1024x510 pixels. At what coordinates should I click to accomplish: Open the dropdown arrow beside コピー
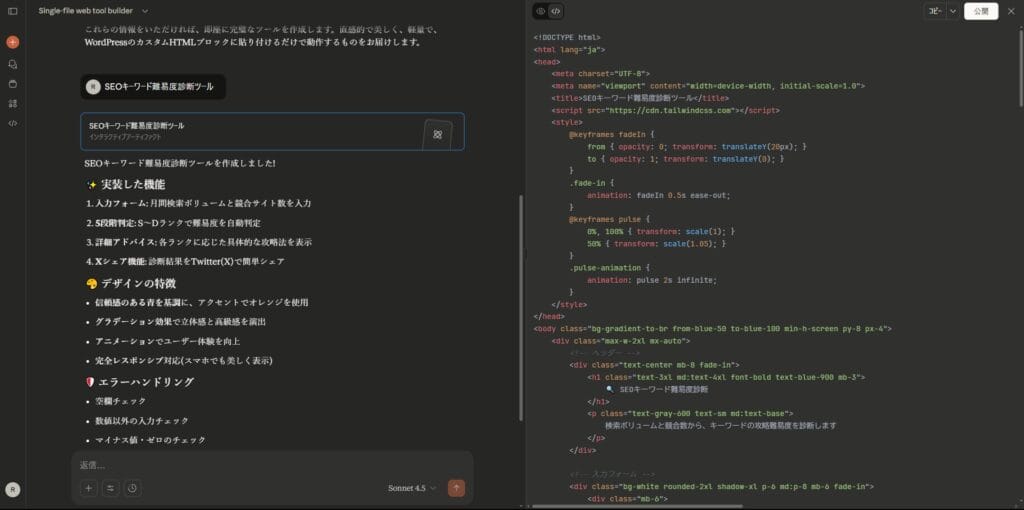click(953, 11)
